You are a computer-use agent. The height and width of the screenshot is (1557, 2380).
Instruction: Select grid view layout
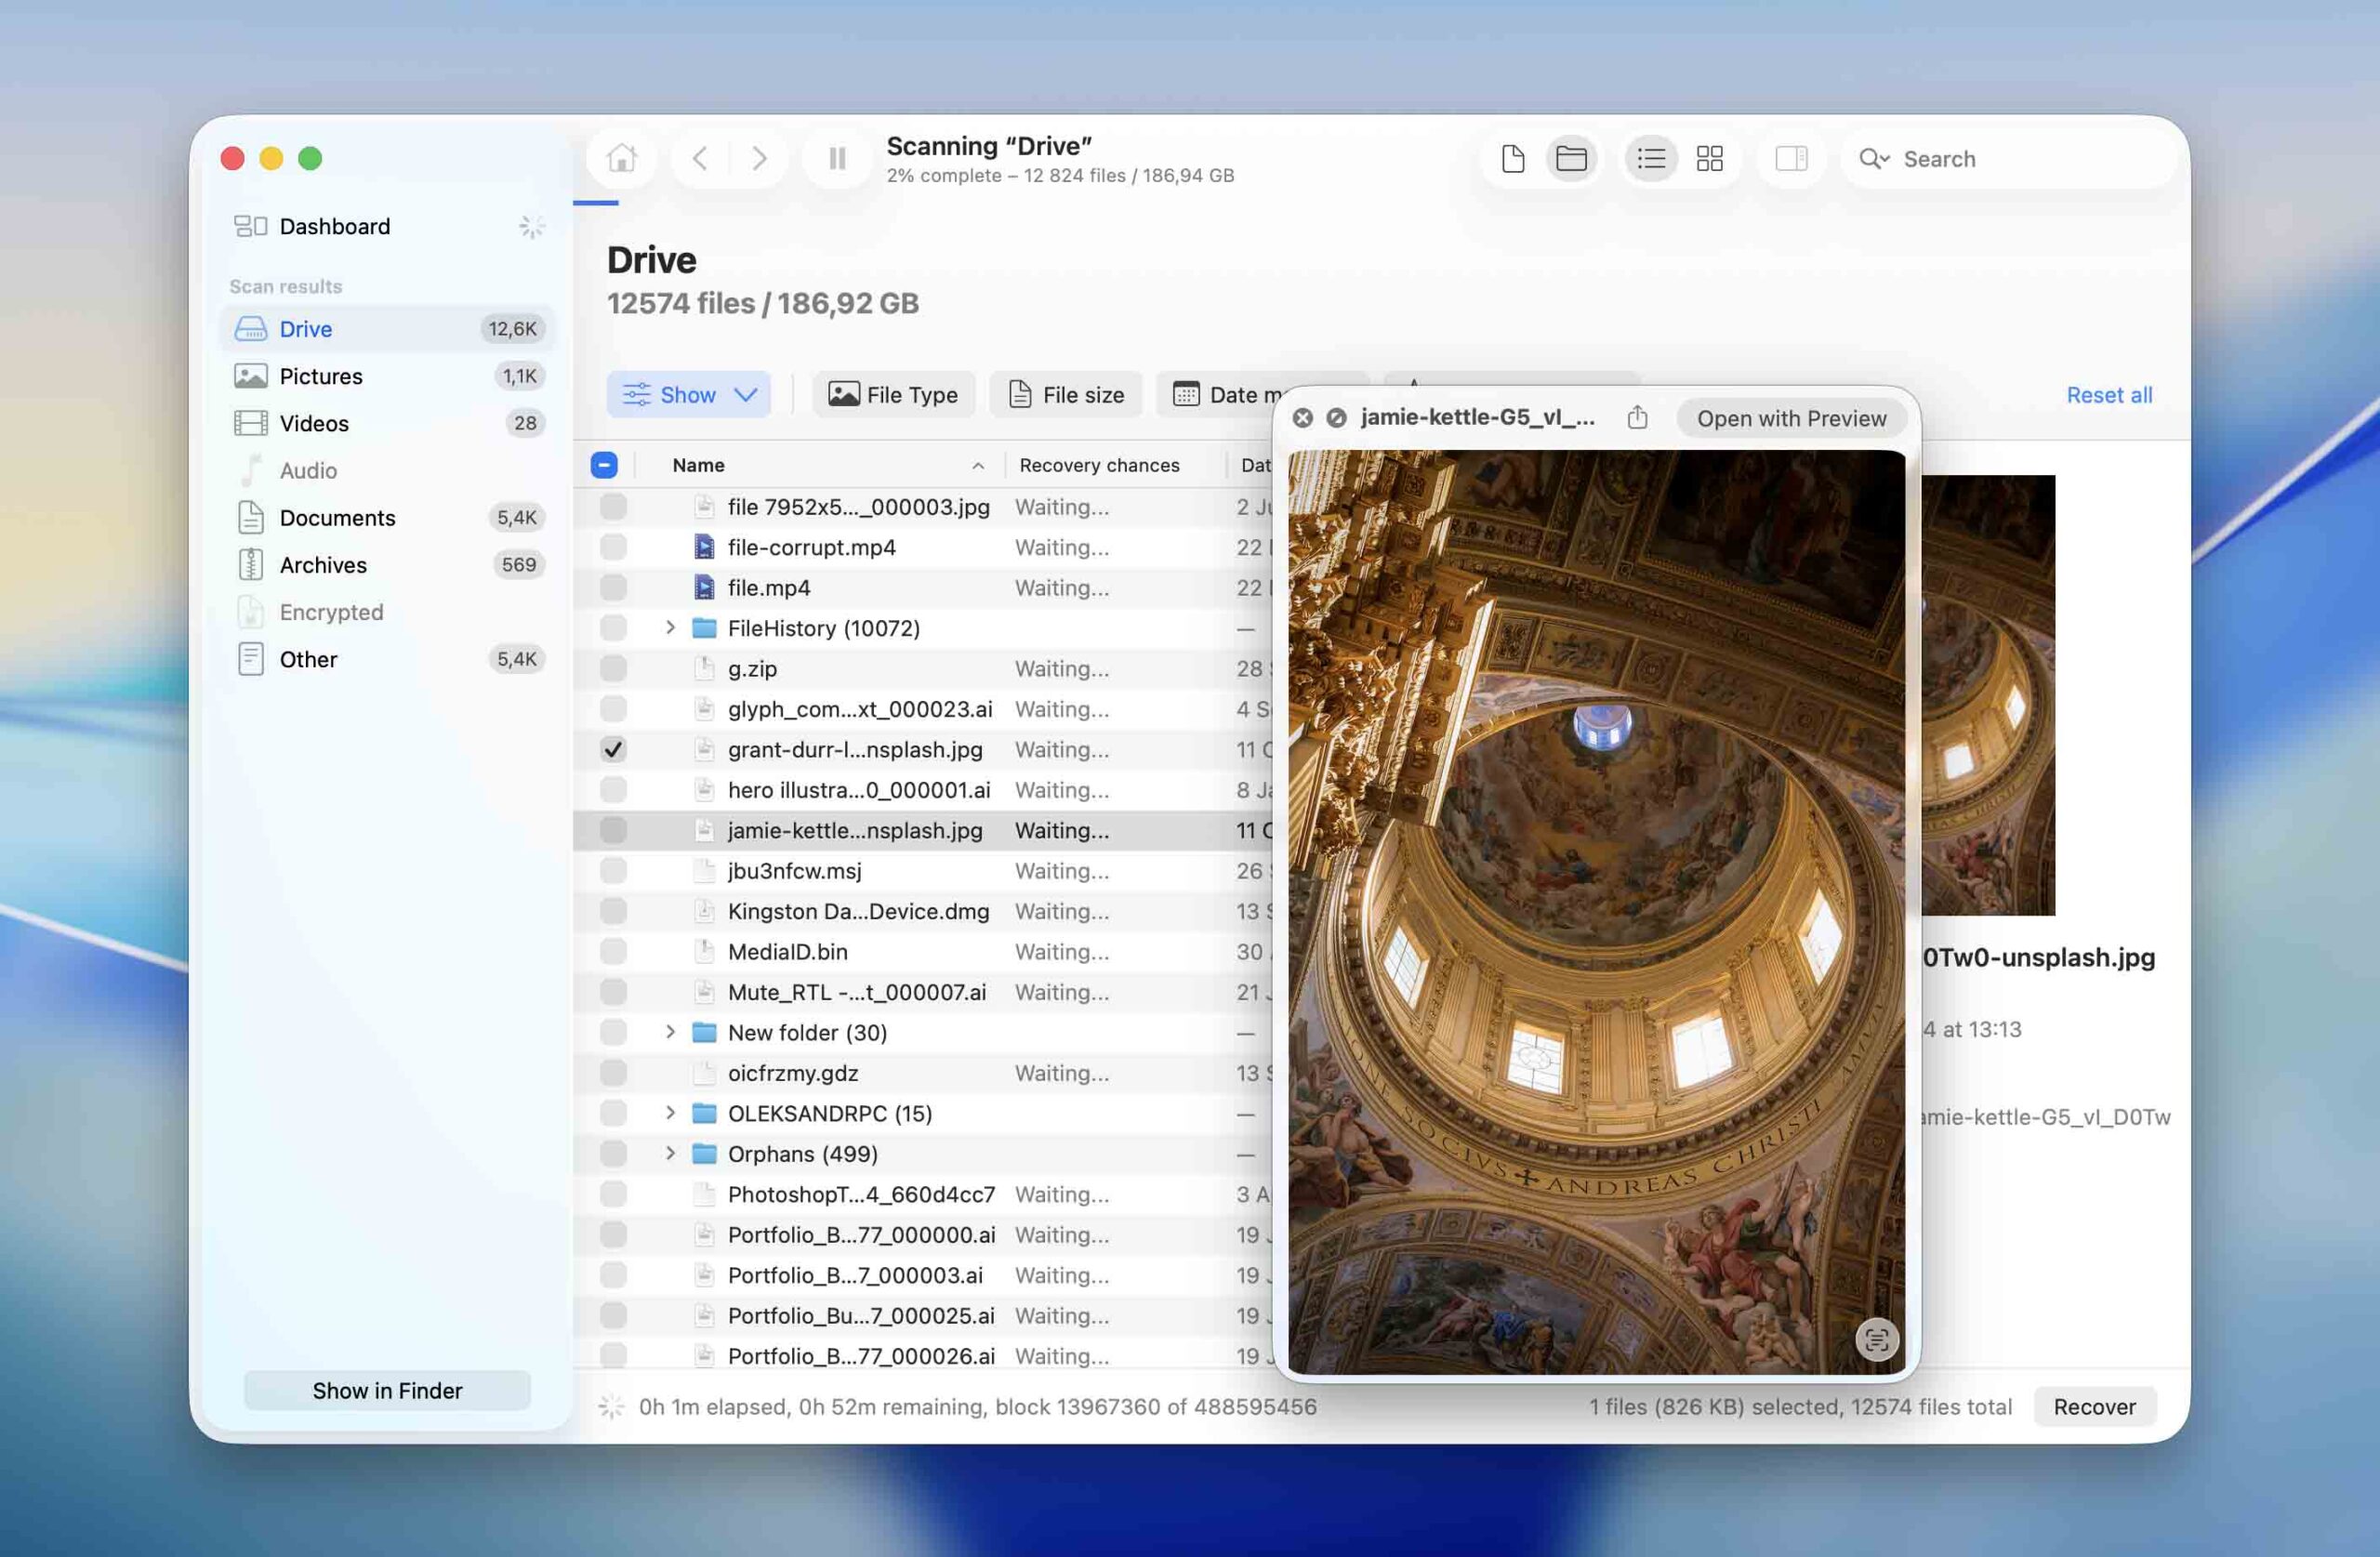click(1710, 158)
